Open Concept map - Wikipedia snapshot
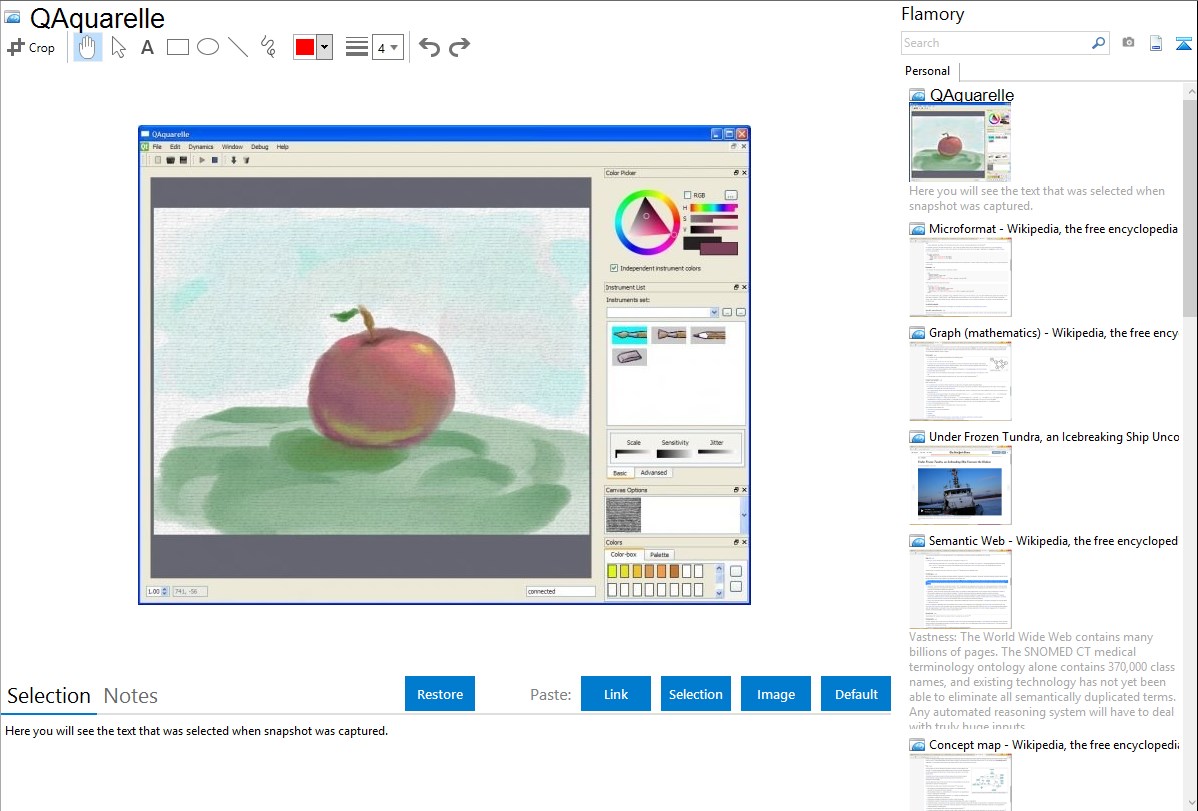 (1054, 744)
